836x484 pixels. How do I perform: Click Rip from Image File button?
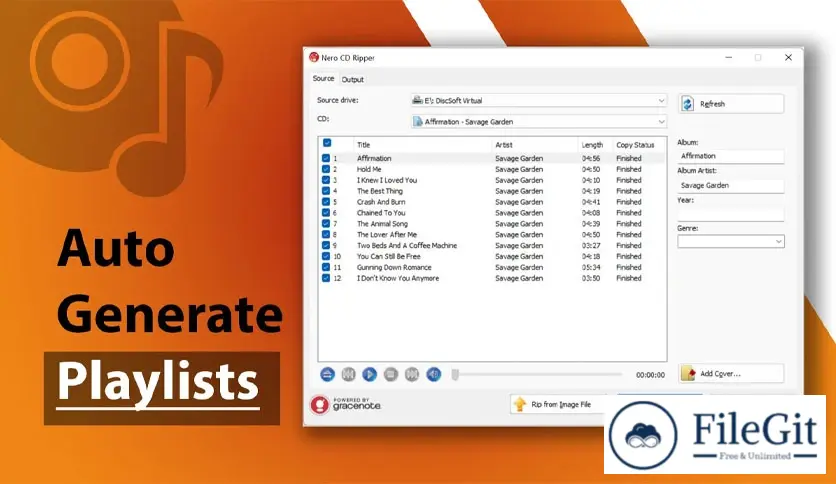tap(558, 405)
